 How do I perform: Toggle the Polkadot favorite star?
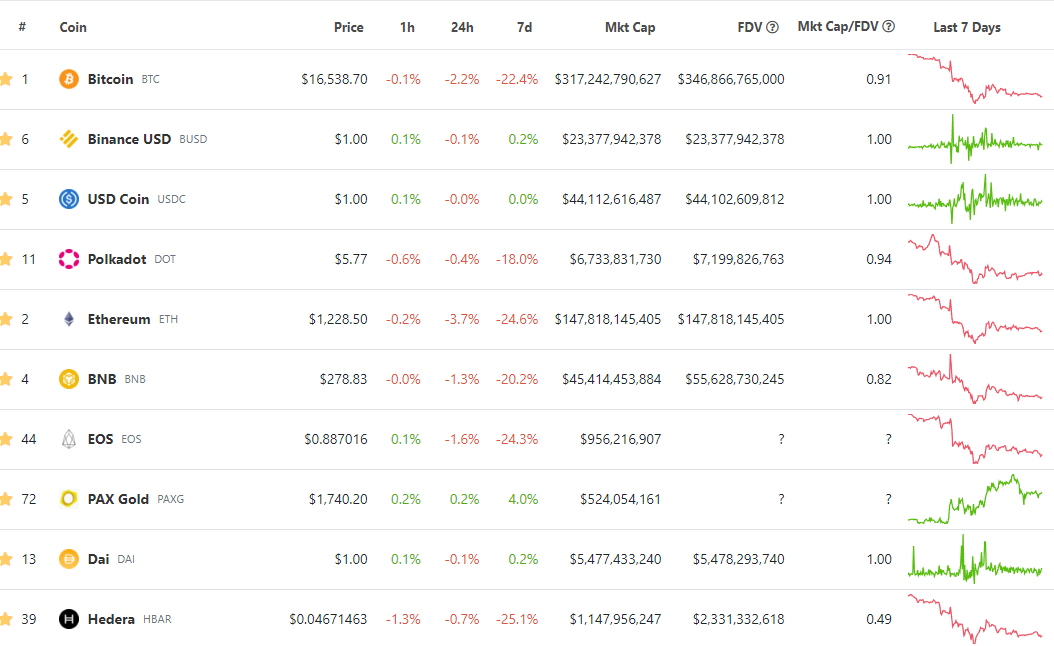[6, 259]
